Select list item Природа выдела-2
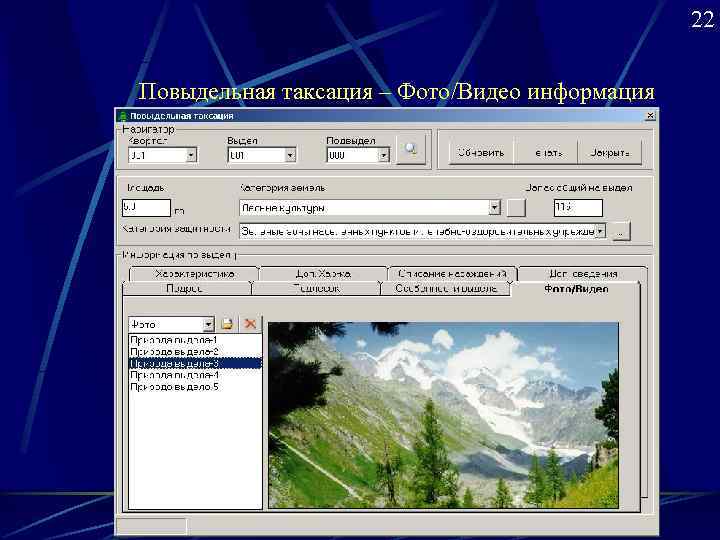 [x=195, y=352]
